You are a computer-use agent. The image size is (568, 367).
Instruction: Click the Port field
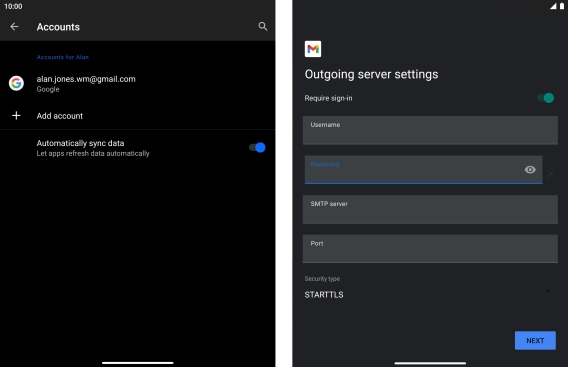pyautogui.click(x=430, y=249)
